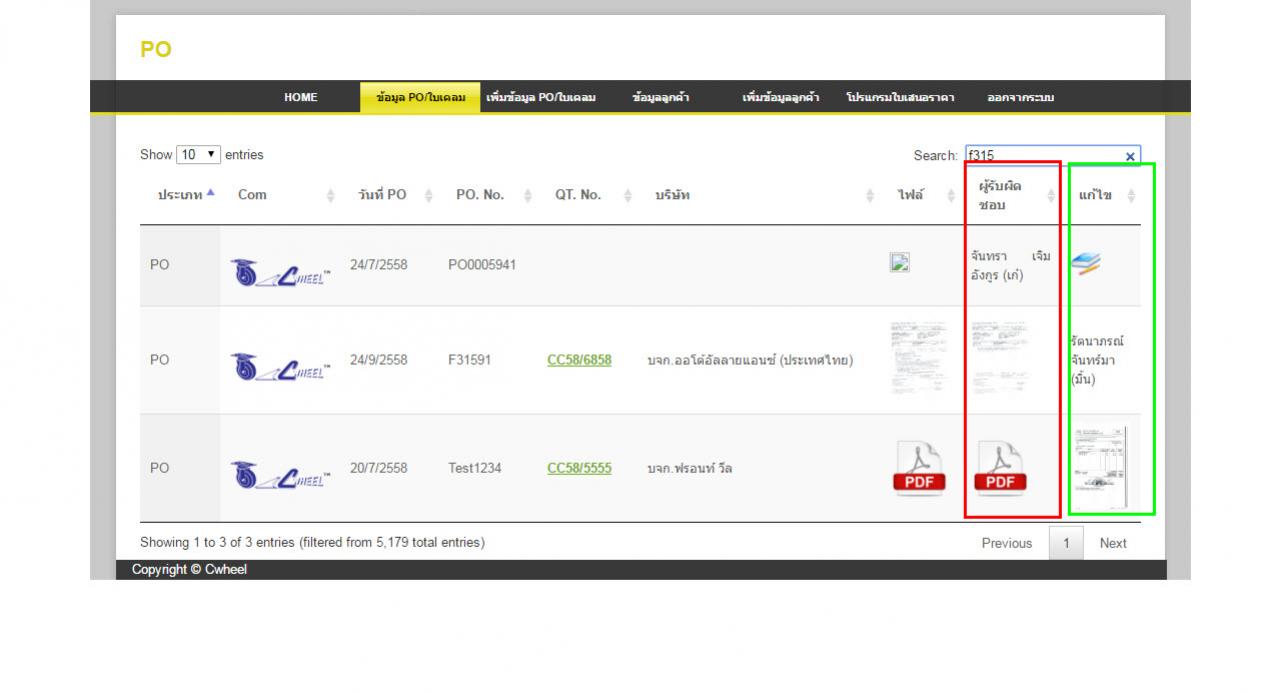Select date 24/9/2558

(x=379, y=360)
